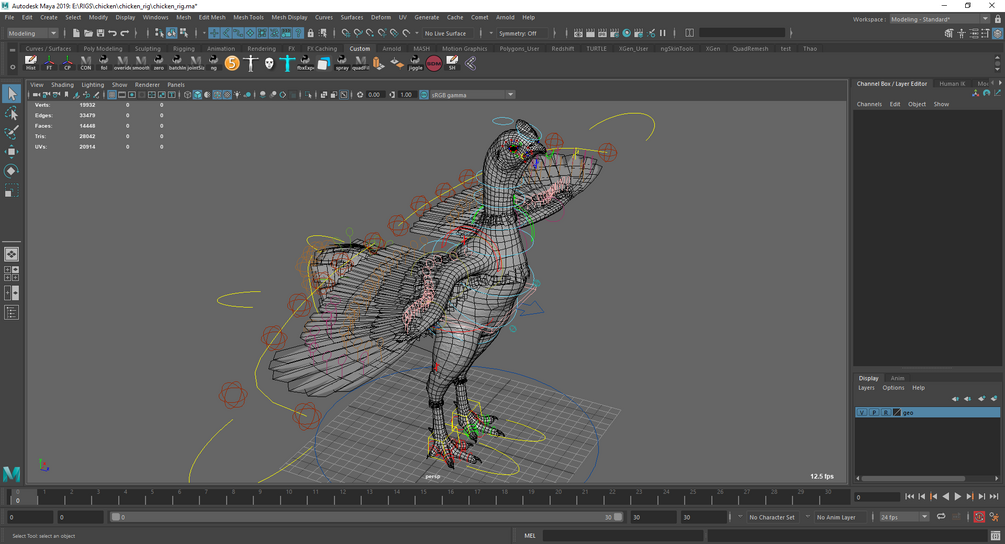The image size is (1005, 544).
Task: Open the Hist shelf tool
Action: [30, 63]
